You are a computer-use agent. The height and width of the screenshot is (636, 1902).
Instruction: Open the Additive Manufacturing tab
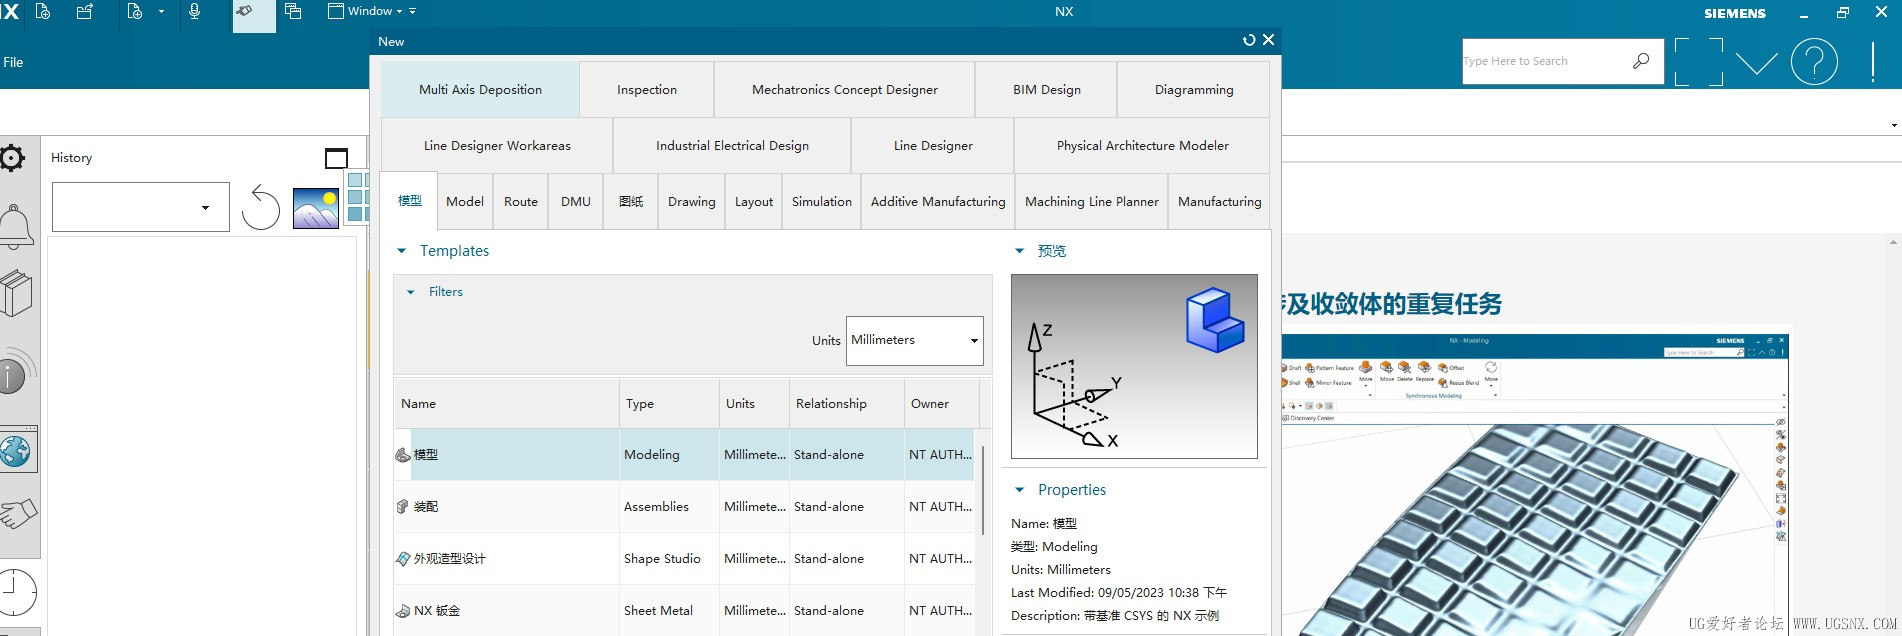click(x=938, y=201)
